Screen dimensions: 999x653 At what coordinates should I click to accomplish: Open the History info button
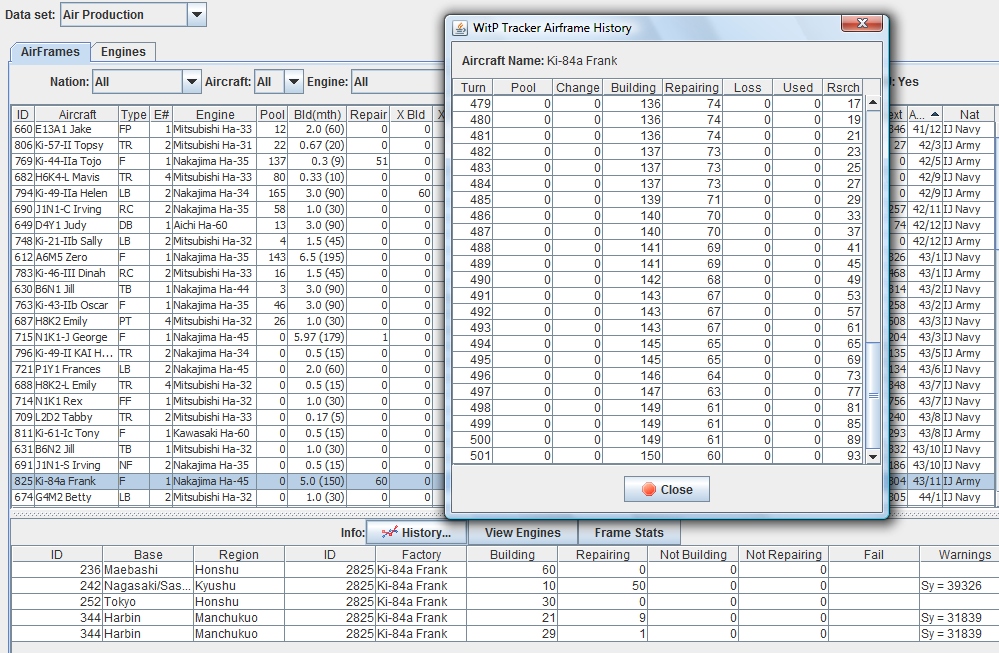click(x=416, y=533)
